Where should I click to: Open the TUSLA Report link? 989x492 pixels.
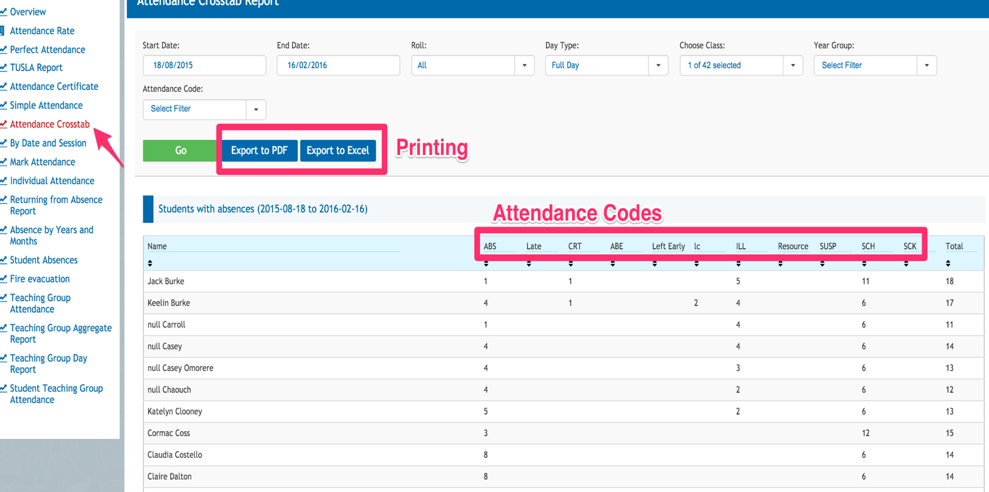click(36, 67)
